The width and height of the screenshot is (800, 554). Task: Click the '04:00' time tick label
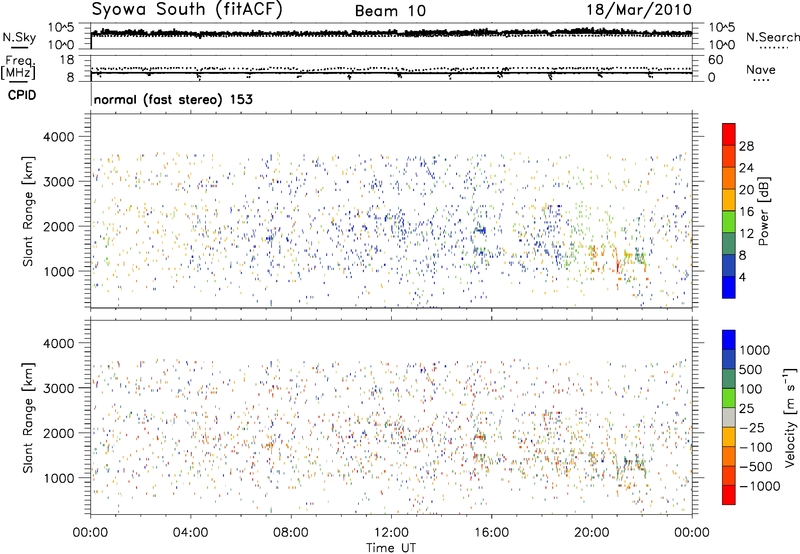[190, 533]
